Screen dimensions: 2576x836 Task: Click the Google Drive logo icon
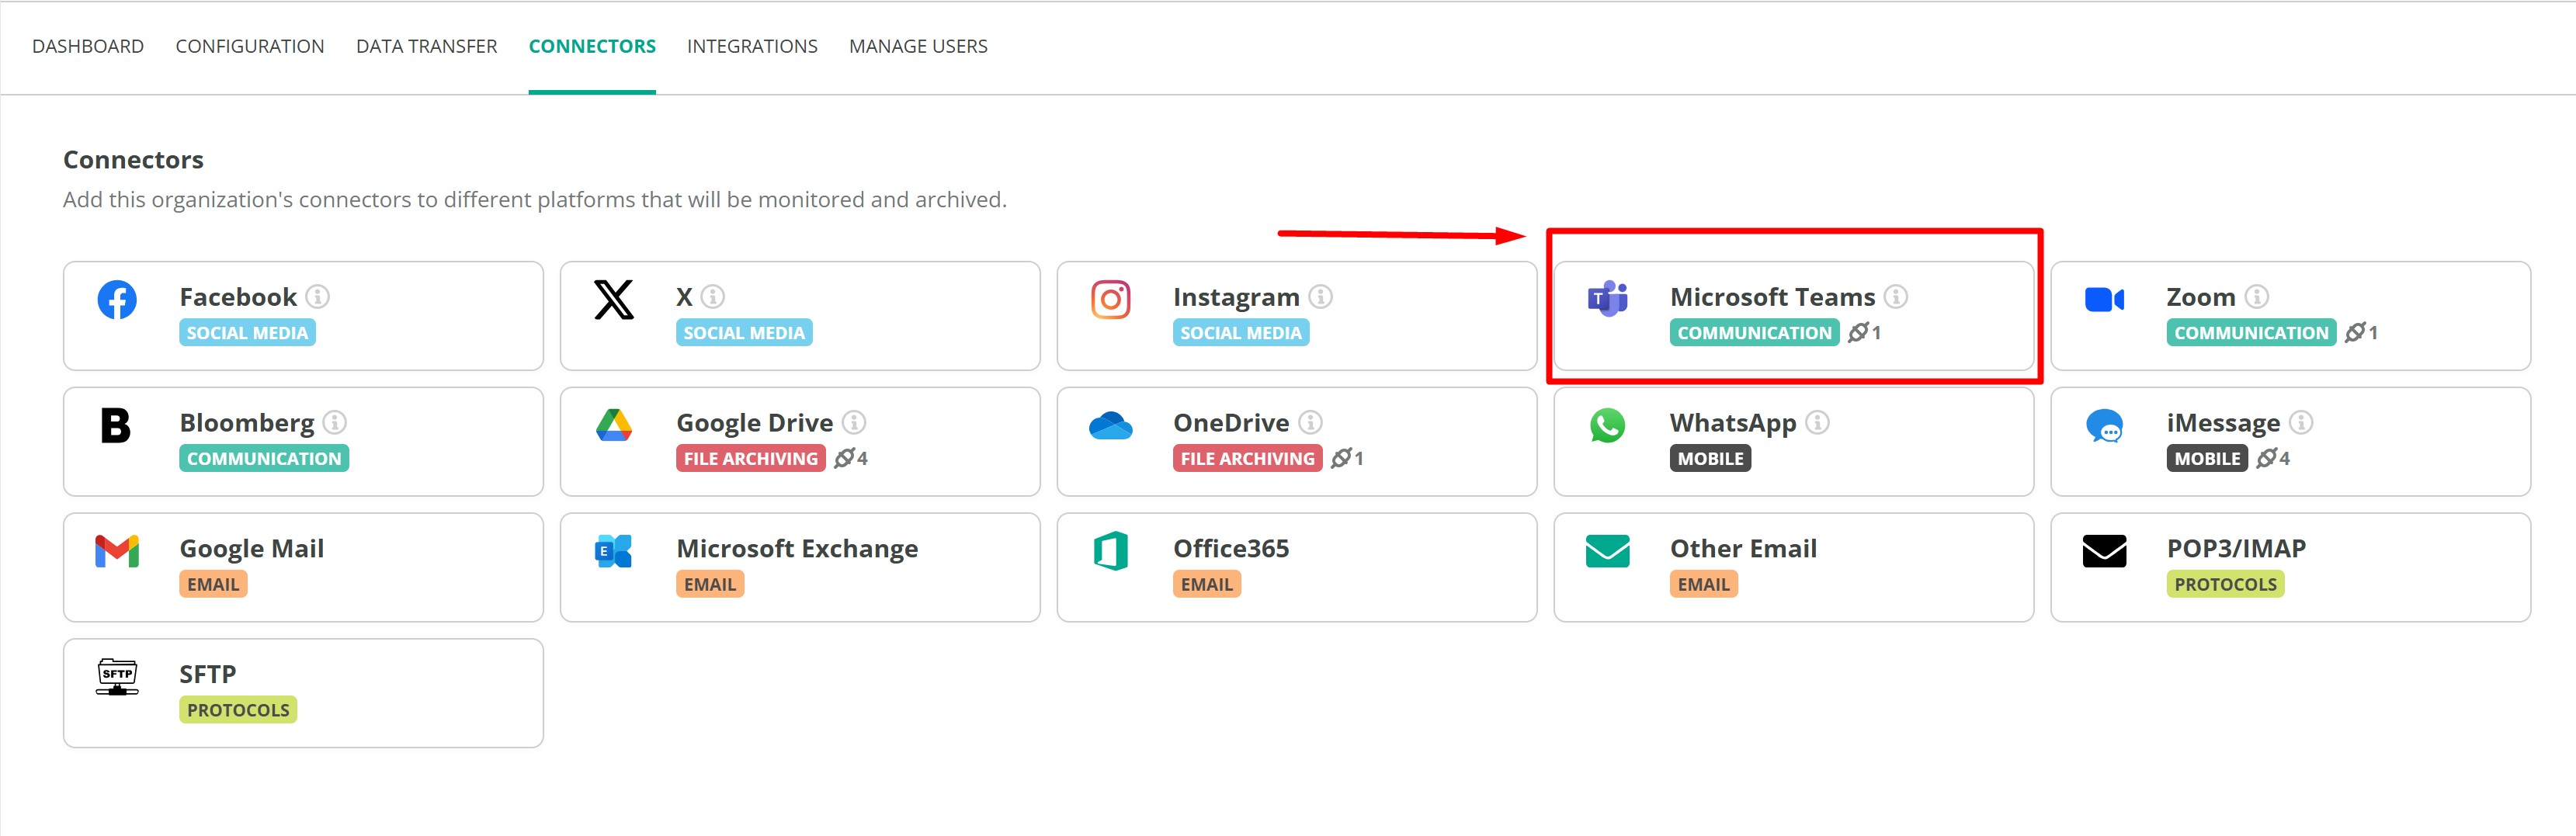click(614, 425)
